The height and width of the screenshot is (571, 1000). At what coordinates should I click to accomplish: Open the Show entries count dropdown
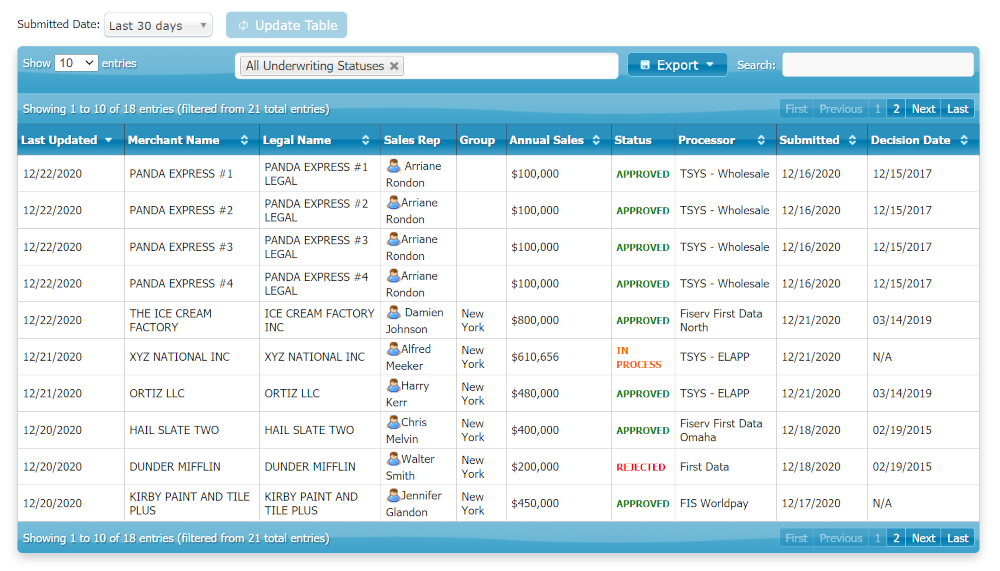[76, 63]
